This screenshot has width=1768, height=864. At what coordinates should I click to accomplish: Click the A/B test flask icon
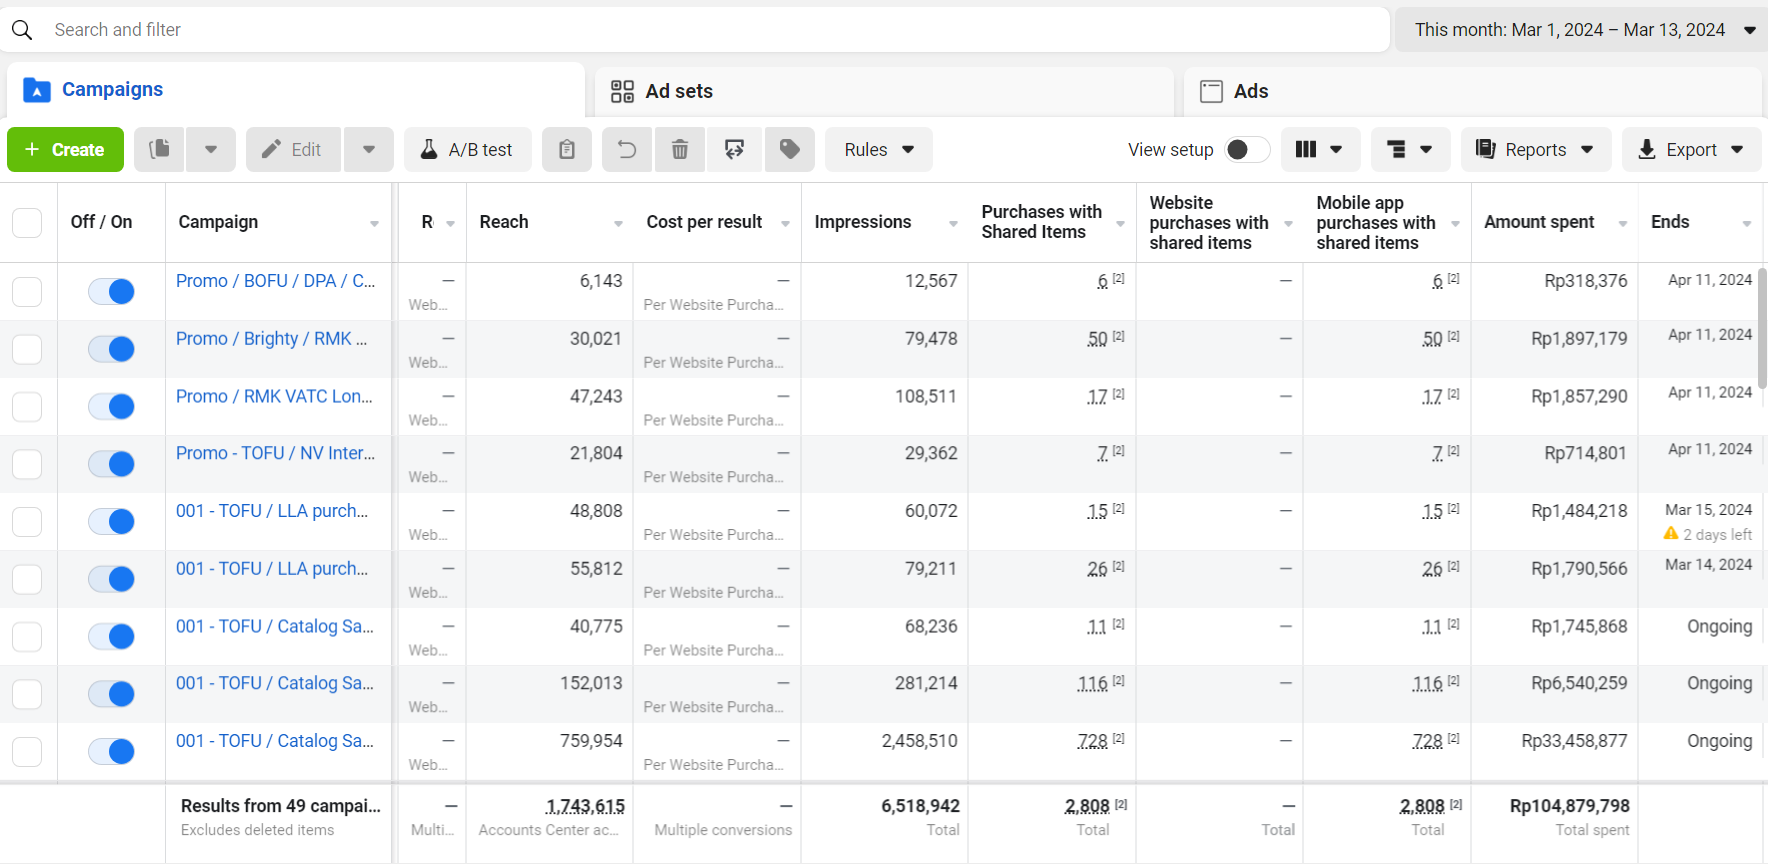click(429, 150)
